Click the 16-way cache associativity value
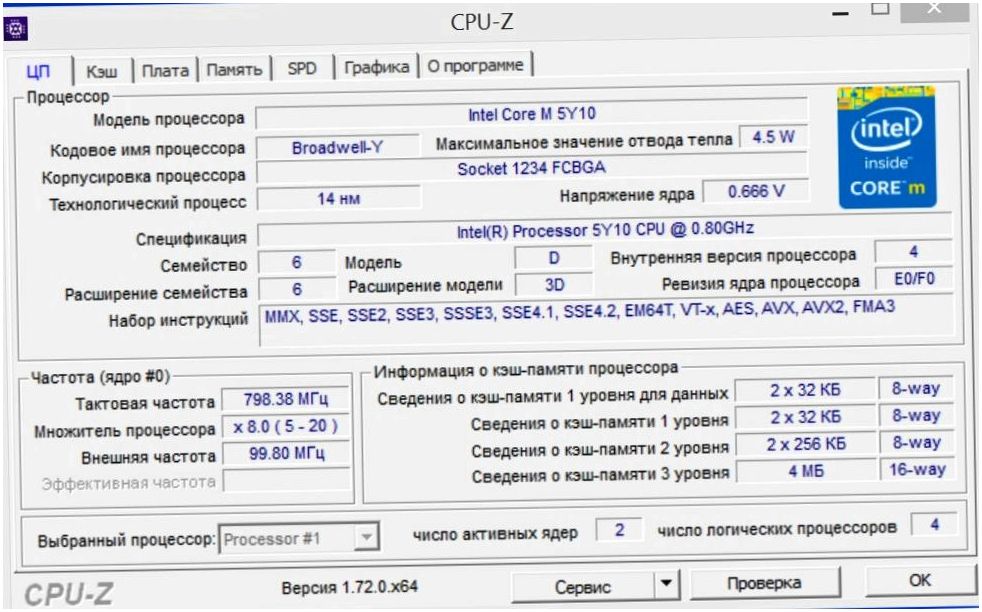This screenshot has width=982, height=612. click(x=917, y=469)
